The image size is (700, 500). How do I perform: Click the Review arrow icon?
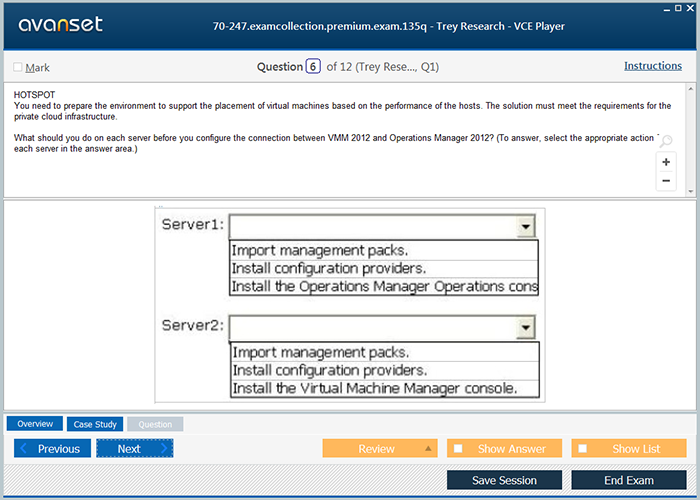pyautogui.click(x=428, y=449)
